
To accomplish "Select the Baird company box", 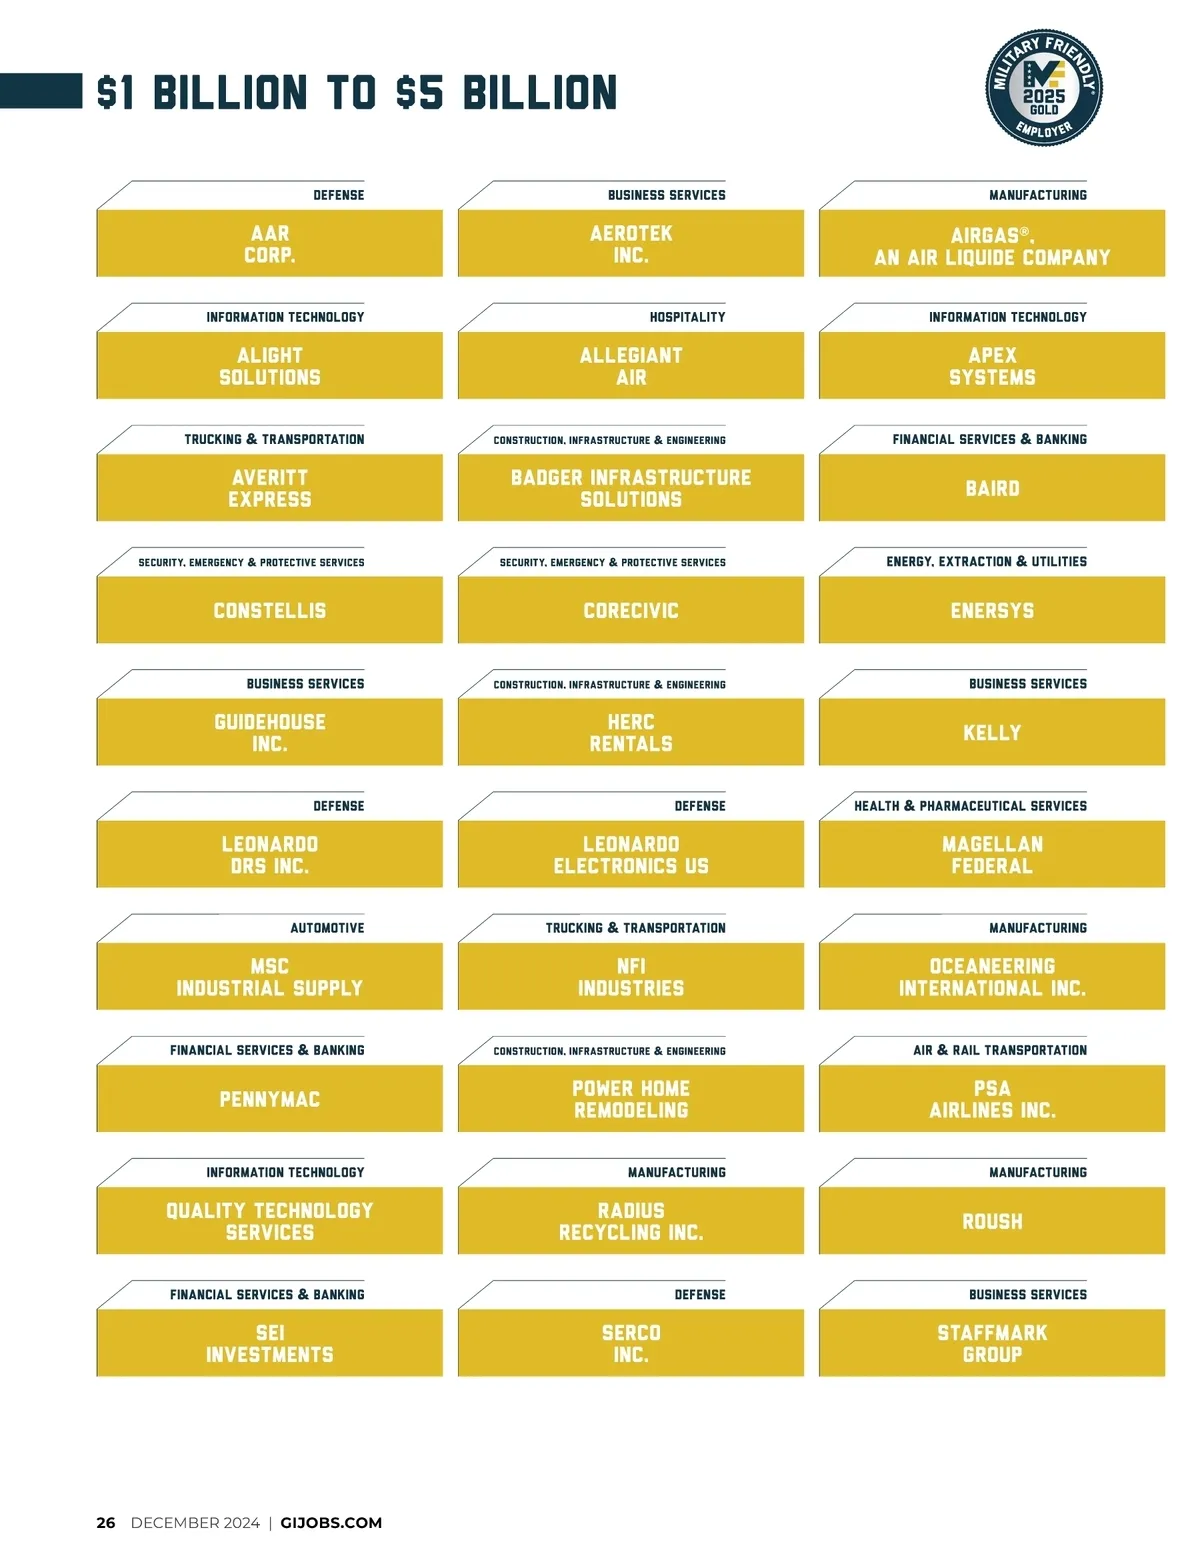I will point(992,488).
